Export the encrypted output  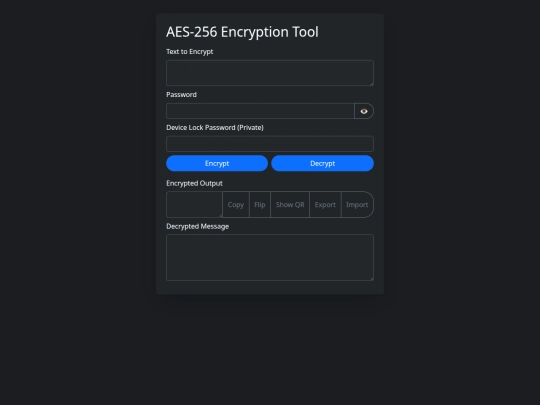325,205
